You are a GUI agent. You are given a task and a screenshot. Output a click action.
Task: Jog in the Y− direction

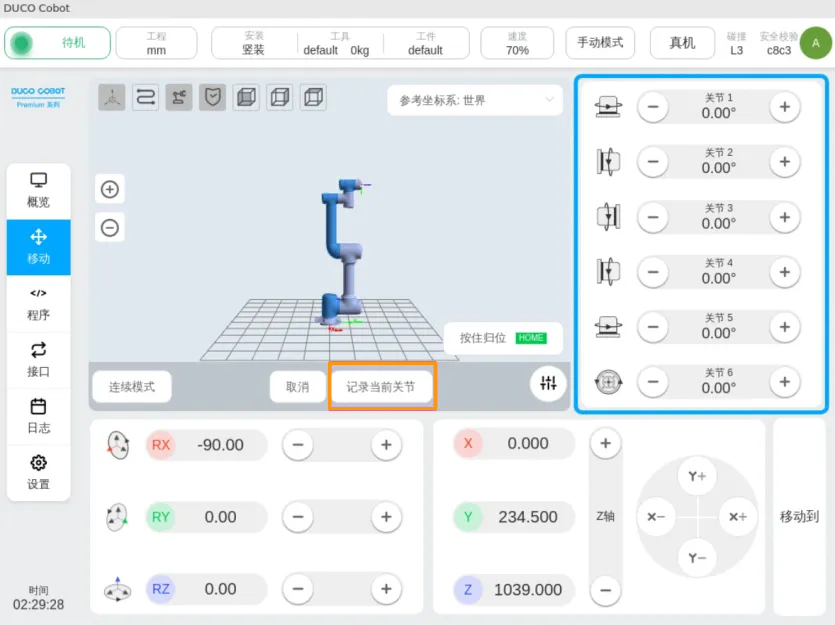[x=697, y=558]
